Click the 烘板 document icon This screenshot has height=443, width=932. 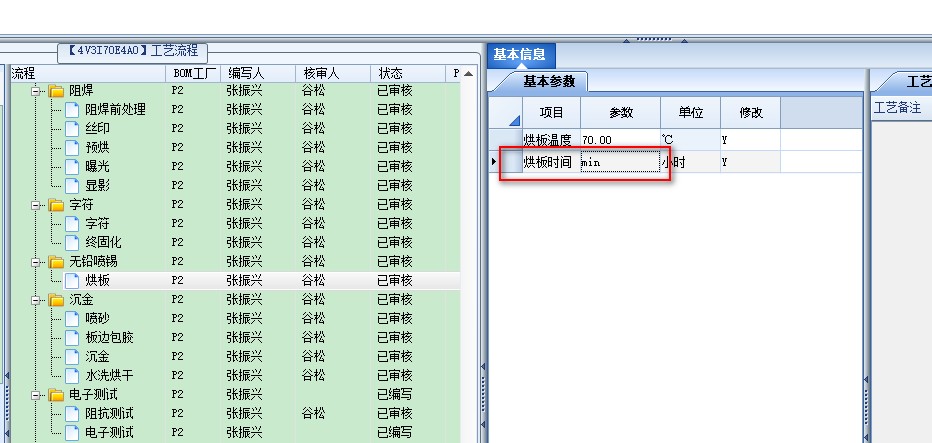tap(72, 280)
